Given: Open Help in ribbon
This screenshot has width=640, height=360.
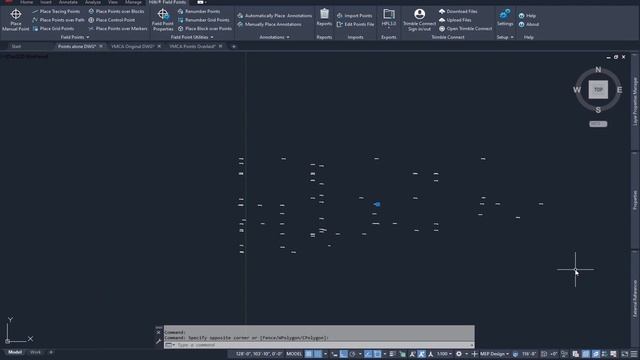Looking at the screenshot, I should click(527, 16).
